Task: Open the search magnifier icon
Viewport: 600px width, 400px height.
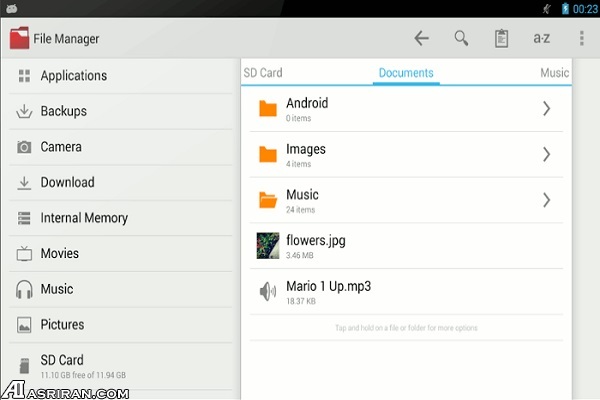Action: [x=461, y=39]
